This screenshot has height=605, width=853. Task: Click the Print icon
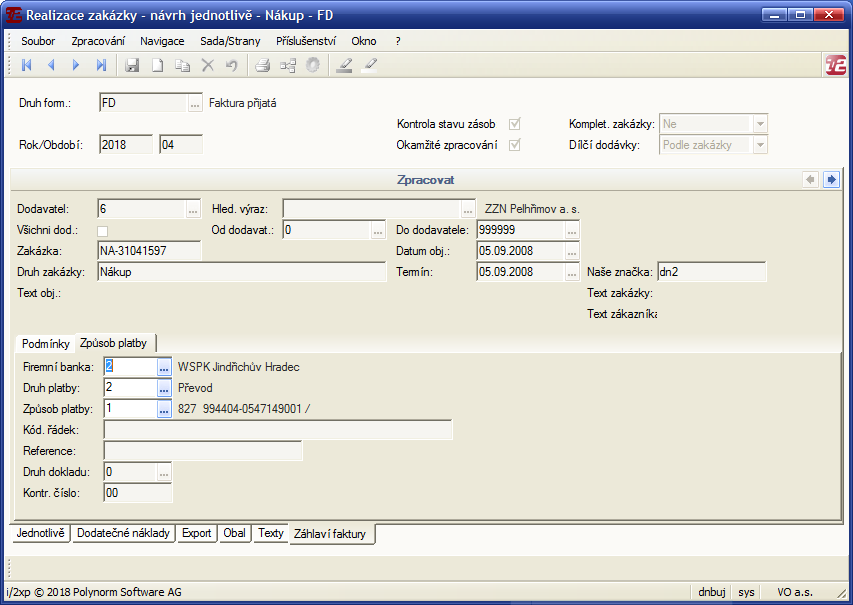pos(263,65)
